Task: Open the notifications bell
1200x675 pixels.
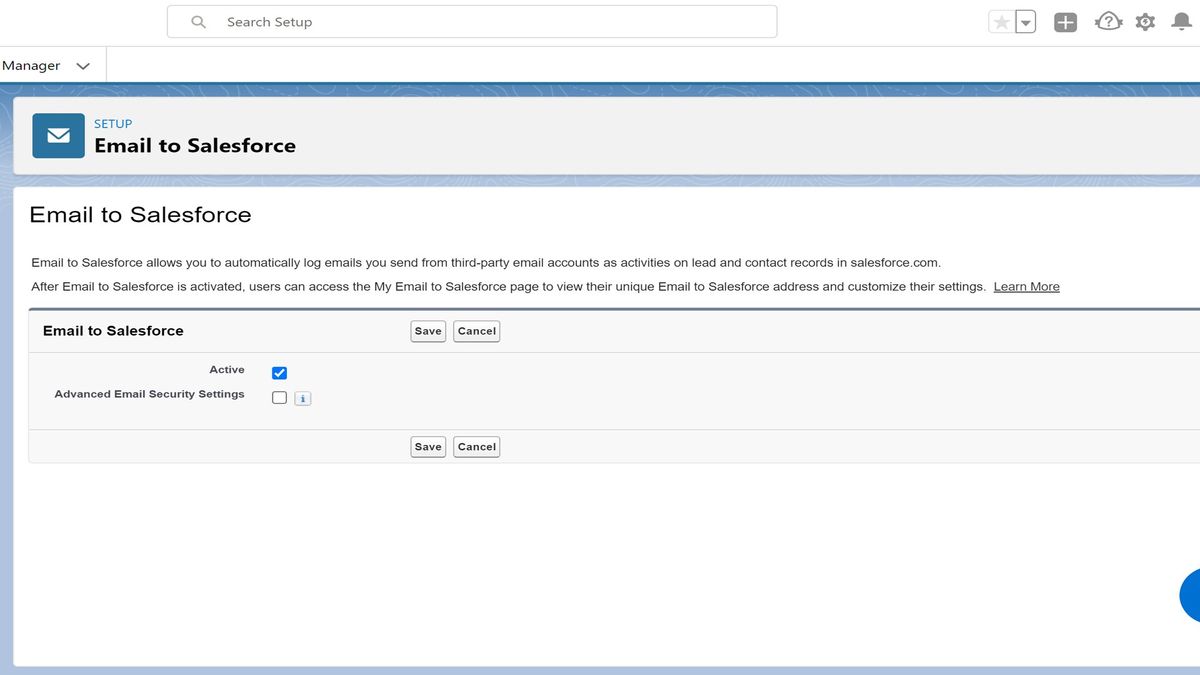Action: tap(1181, 21)
